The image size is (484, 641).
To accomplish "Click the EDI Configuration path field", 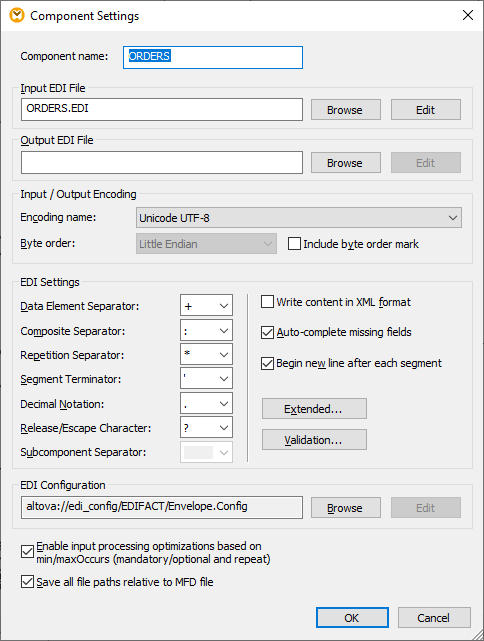I will click(162, 507).
